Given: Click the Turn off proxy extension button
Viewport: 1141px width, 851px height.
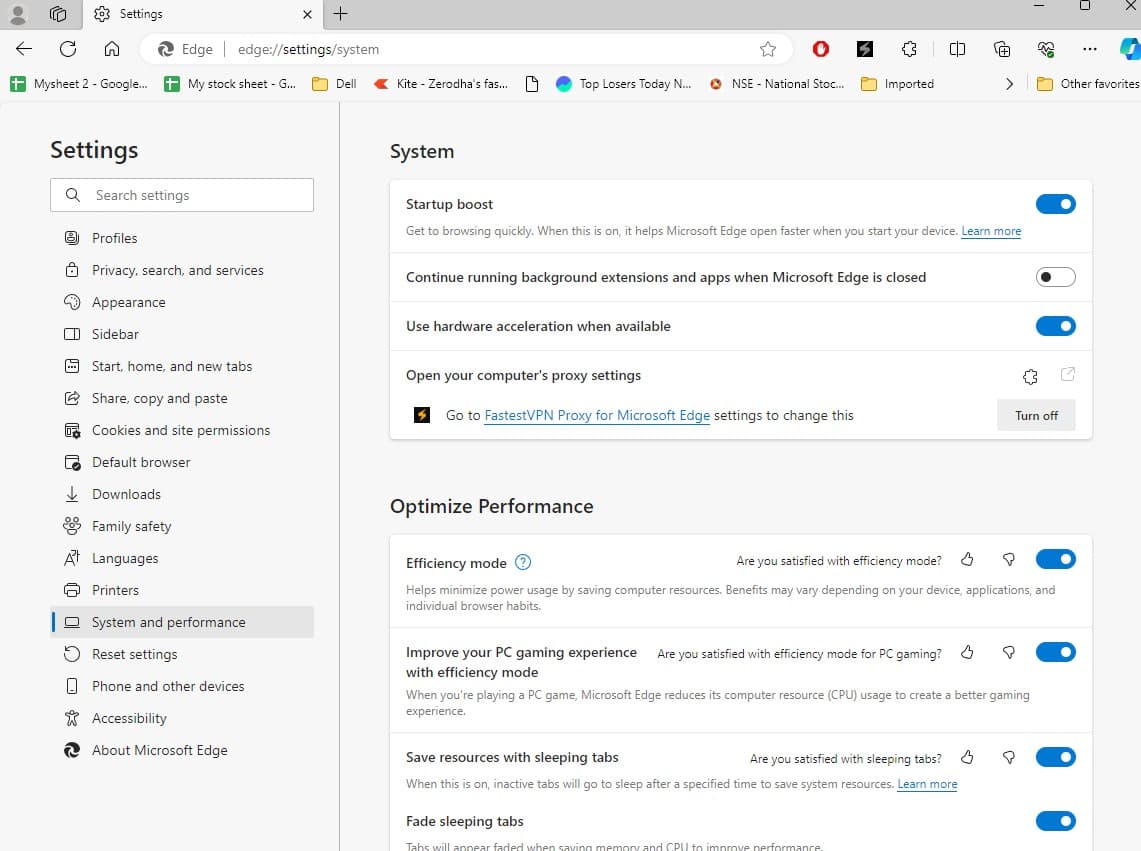Looking at the screenshot, I should 1036,415.
